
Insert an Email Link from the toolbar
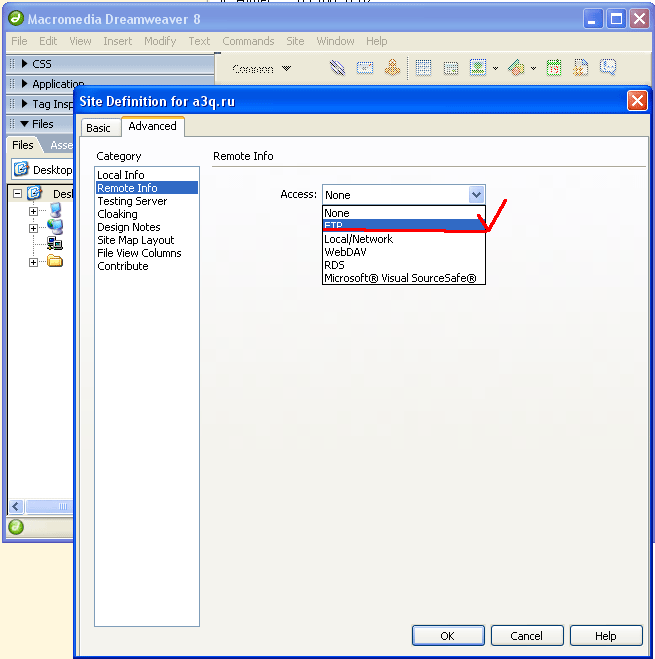(x=364, y=68)
